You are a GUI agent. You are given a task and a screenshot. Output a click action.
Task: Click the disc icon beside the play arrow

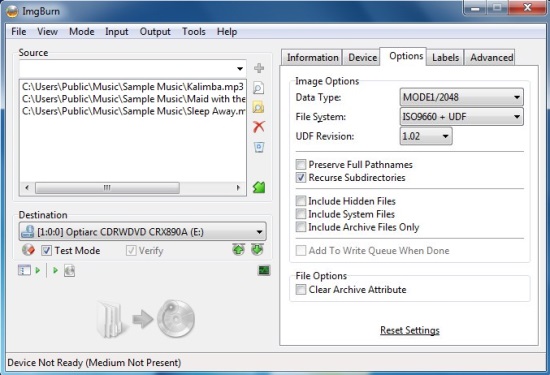[69, 270]
